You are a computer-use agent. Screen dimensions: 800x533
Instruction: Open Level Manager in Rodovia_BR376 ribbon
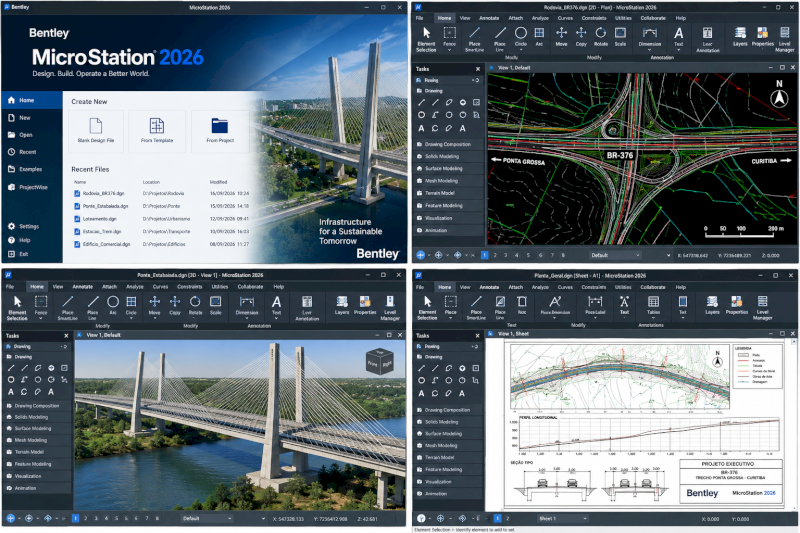coord(785,39)
